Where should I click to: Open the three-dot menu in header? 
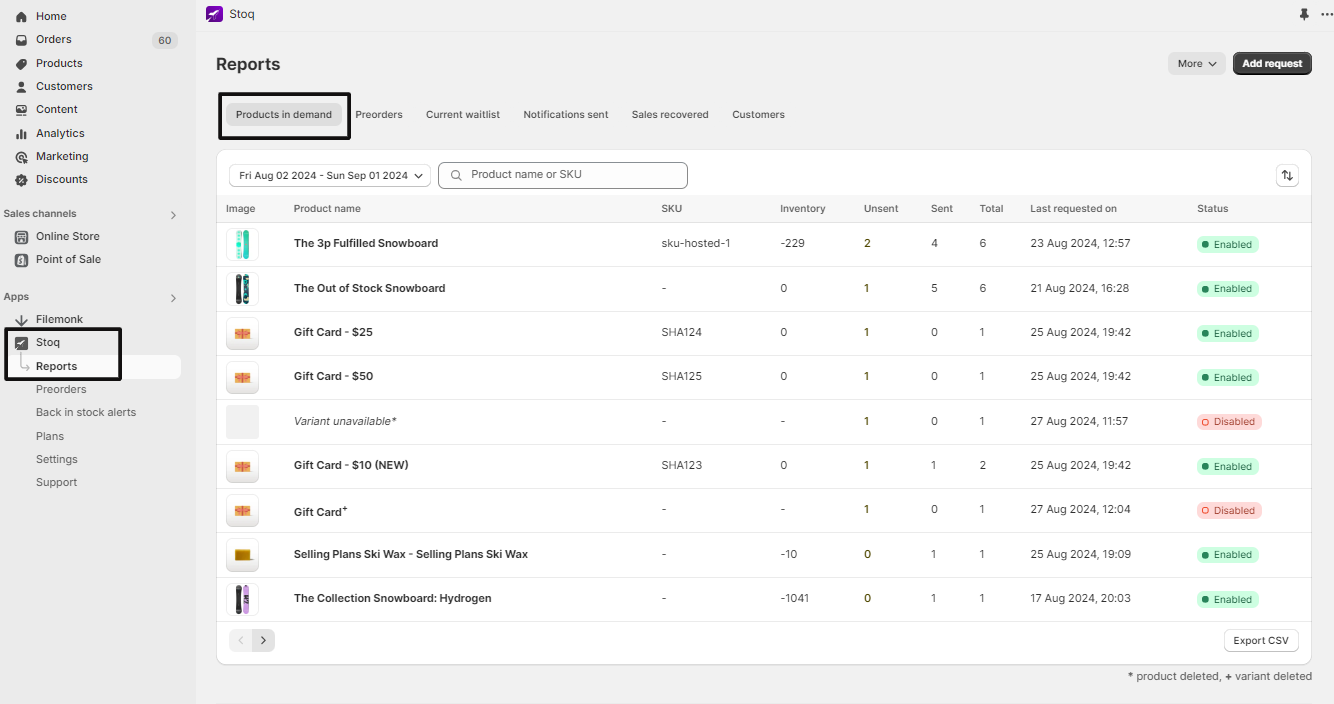(x=1326, y=14)
